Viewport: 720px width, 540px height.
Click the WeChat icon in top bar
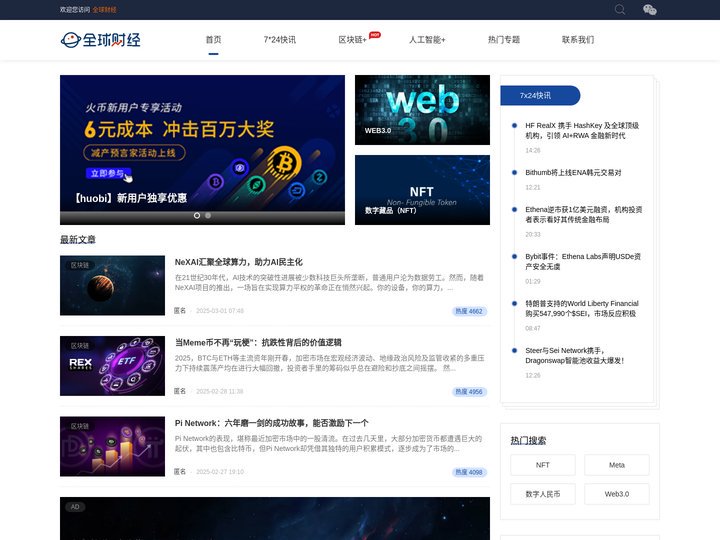pyautogui.click(x=650, y=10)
